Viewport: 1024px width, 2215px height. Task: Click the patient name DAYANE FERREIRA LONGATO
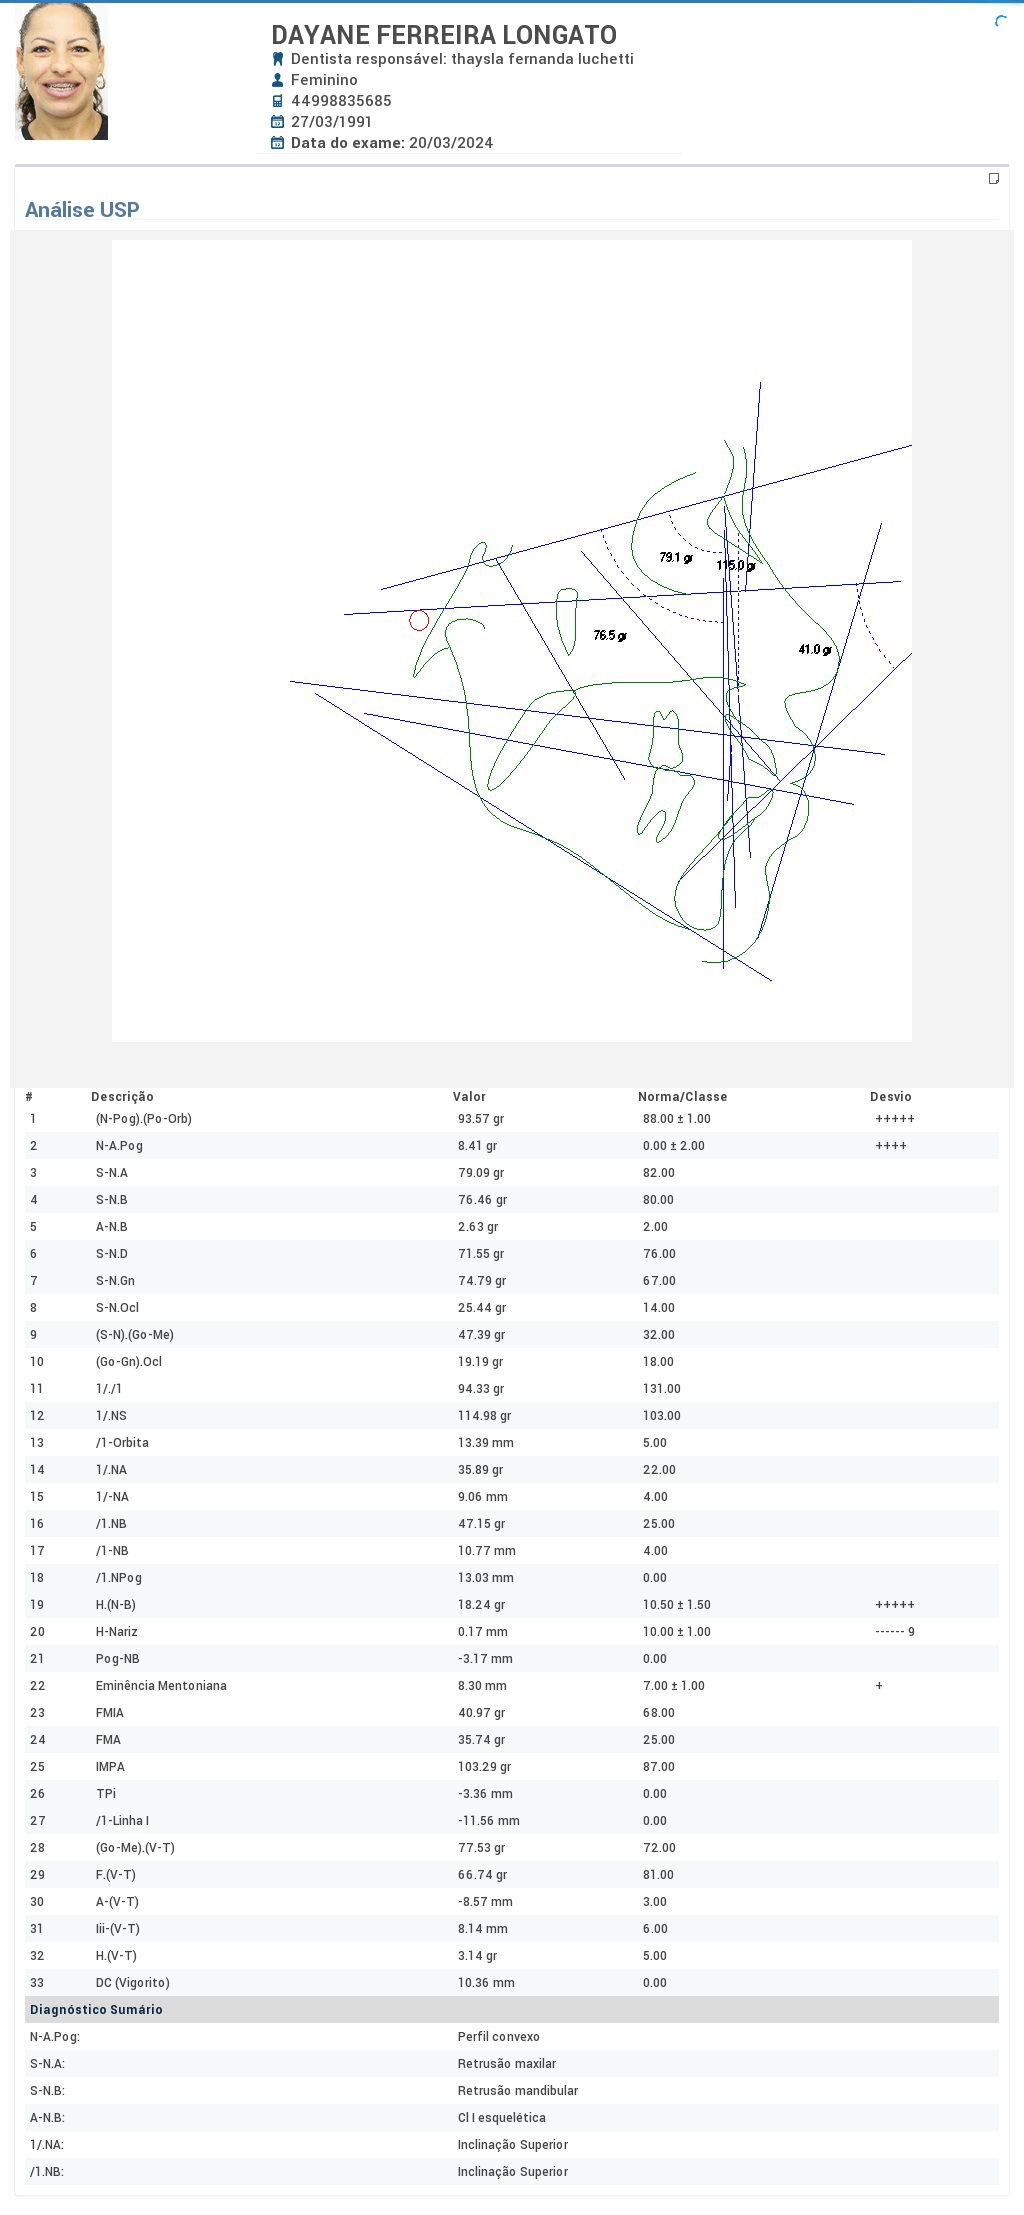444,35
